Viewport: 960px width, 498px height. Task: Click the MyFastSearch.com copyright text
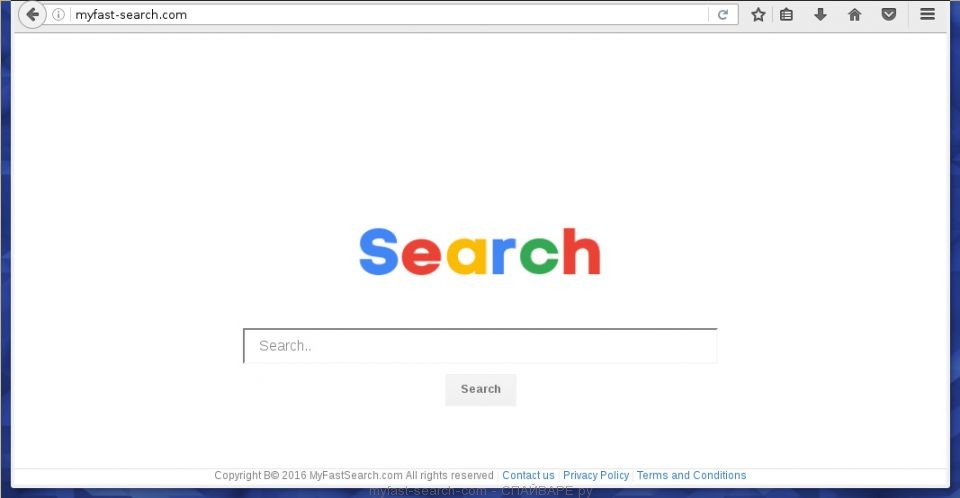[x=354, y=475]
